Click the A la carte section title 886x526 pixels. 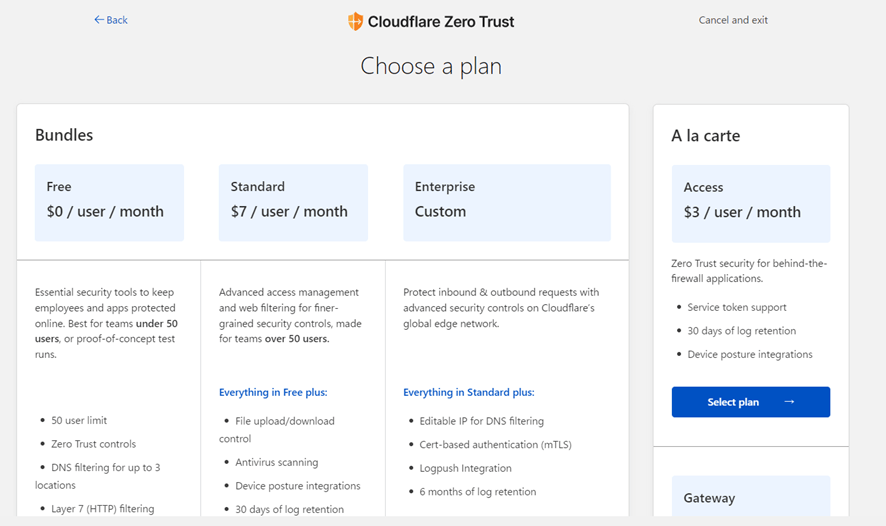(705, 136)
